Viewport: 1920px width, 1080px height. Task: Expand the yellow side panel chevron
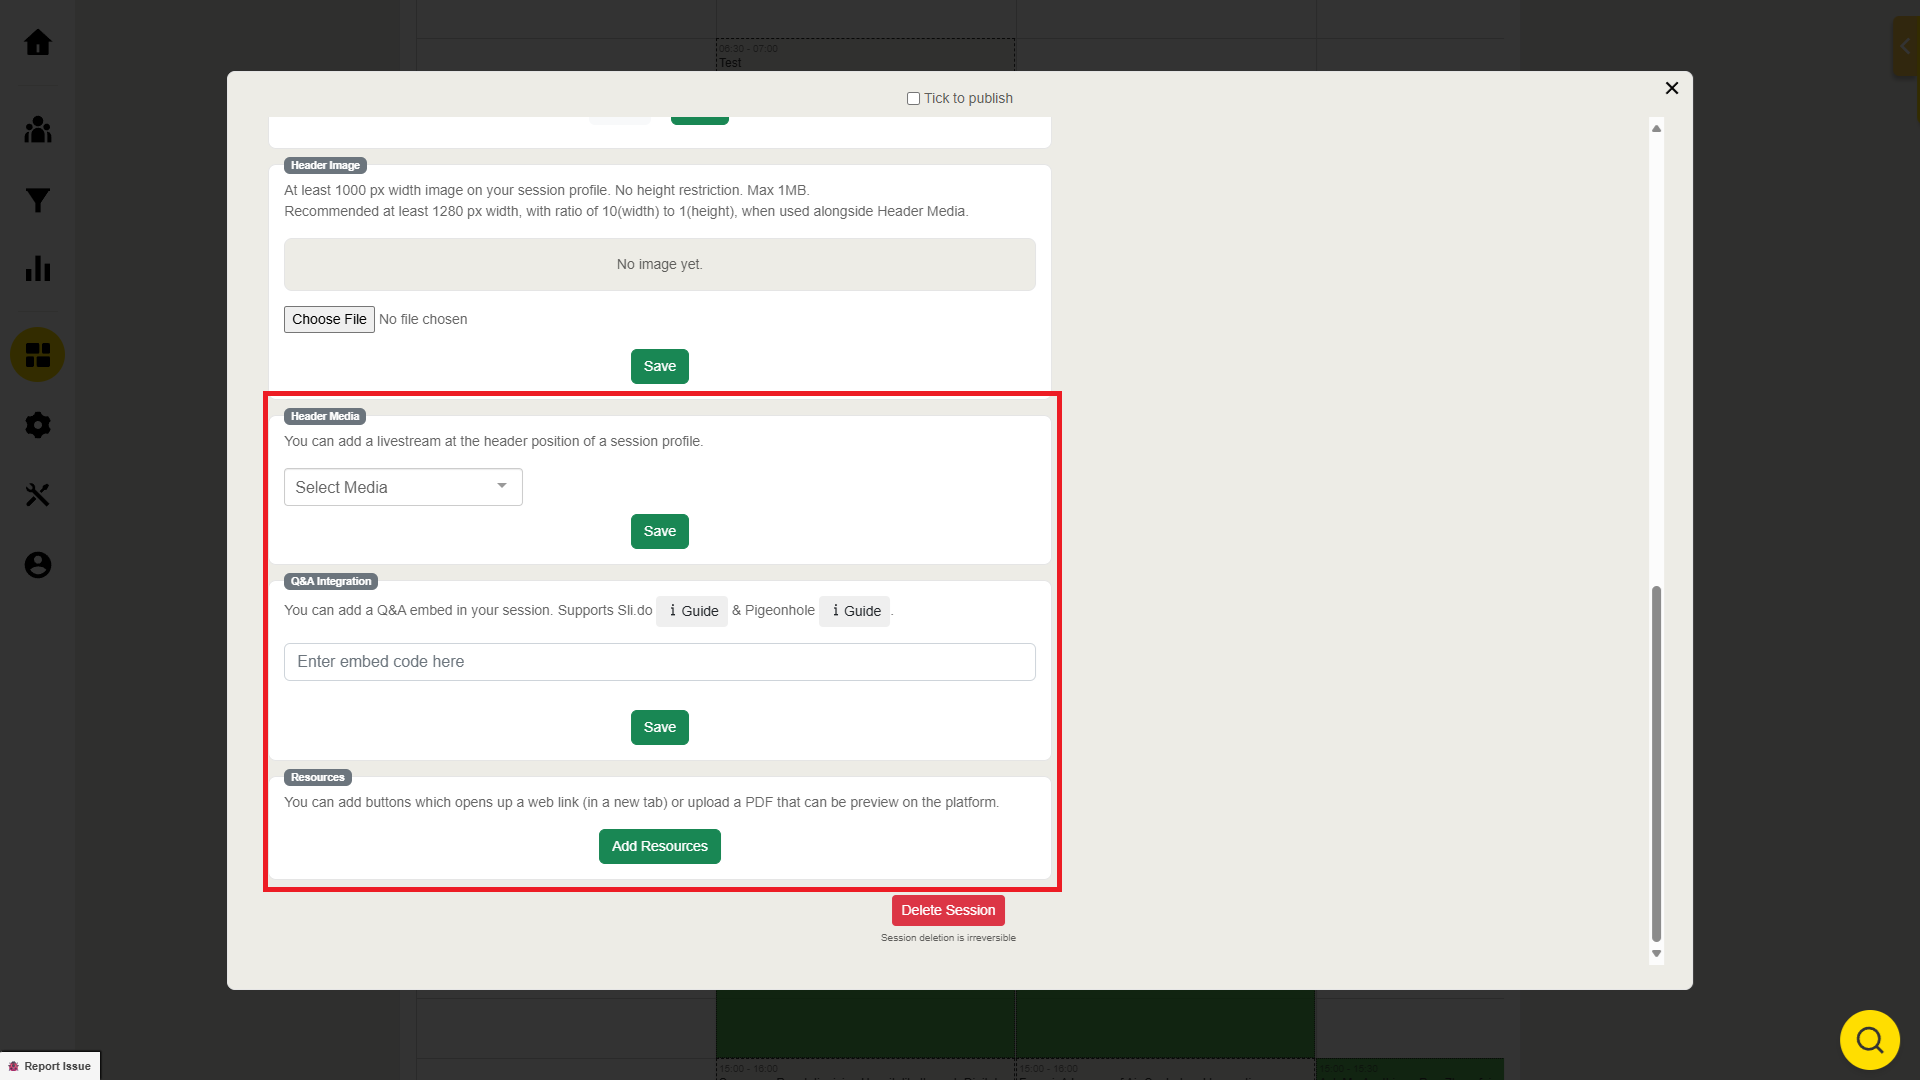click(1905, 46)
